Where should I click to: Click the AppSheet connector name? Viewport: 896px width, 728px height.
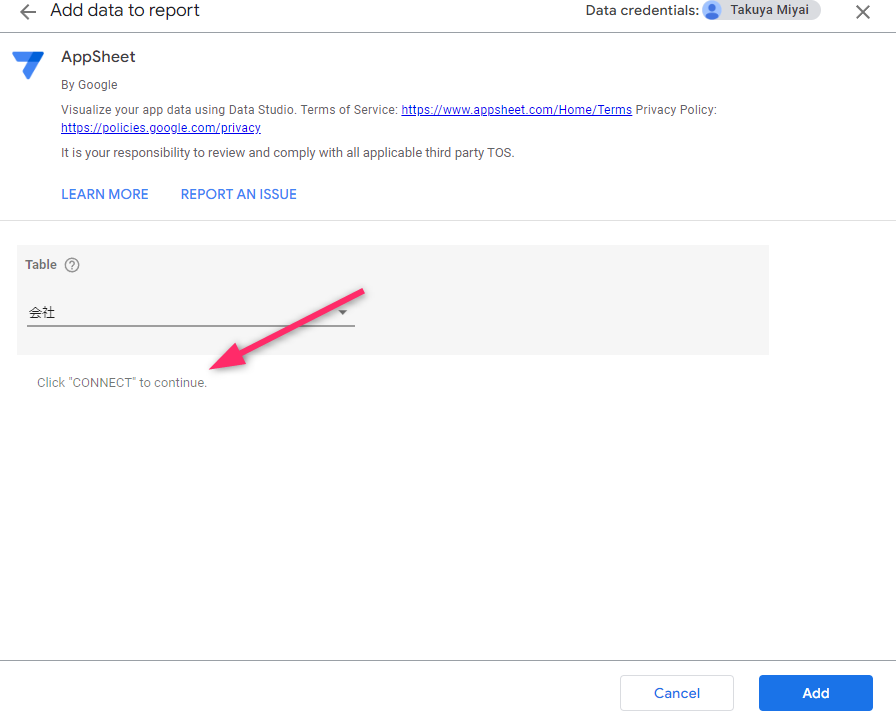coord(98,57)
